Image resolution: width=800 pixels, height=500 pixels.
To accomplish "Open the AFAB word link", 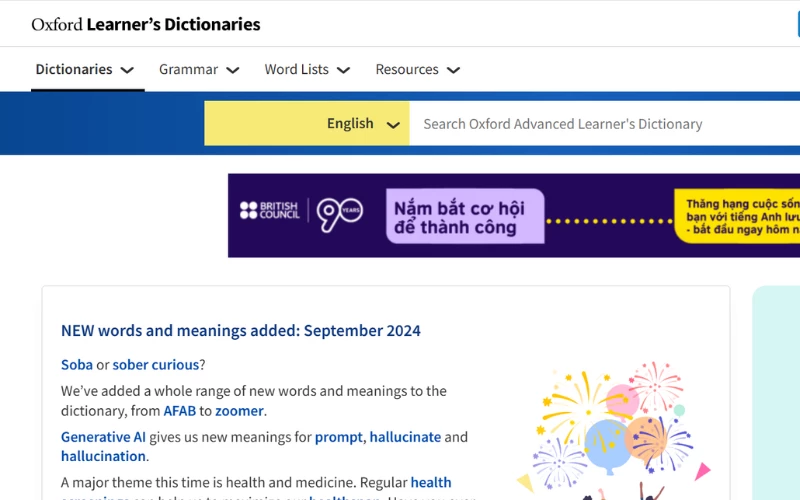I will 180,411.
